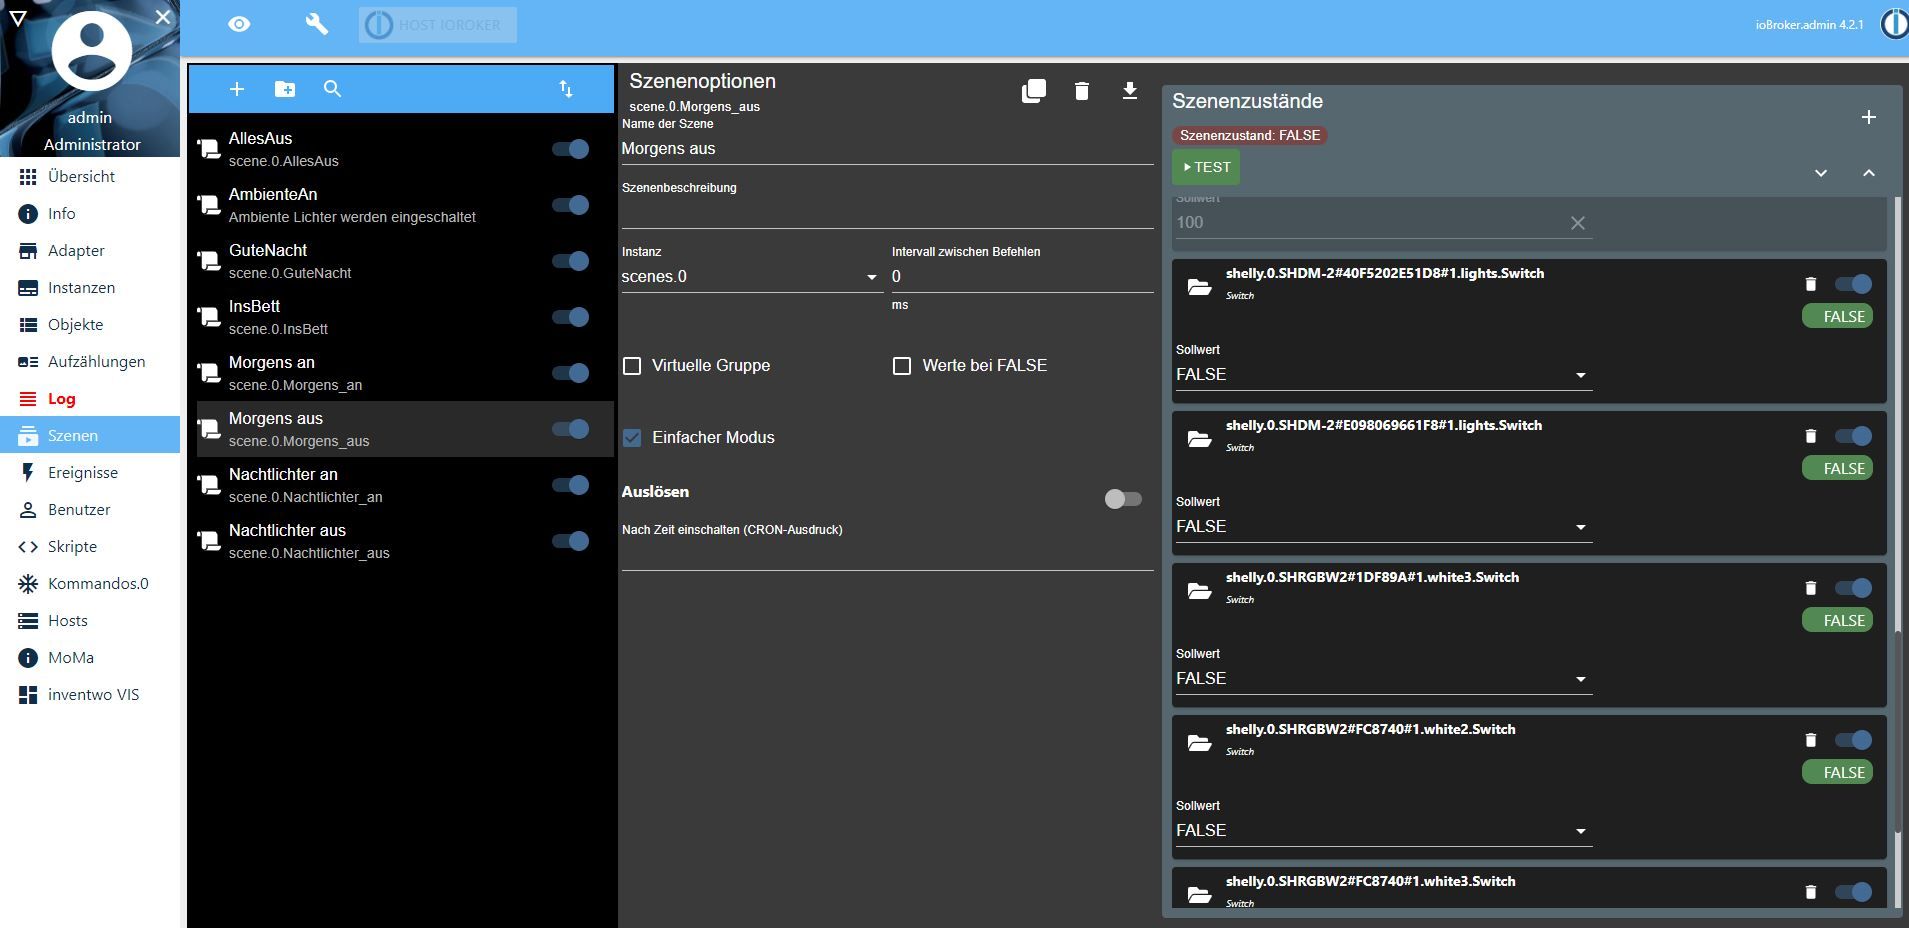The width and height of the screenshot is (1909, 928).
Task: Toggle InsBett scene switch
Action: pos(571,317)
